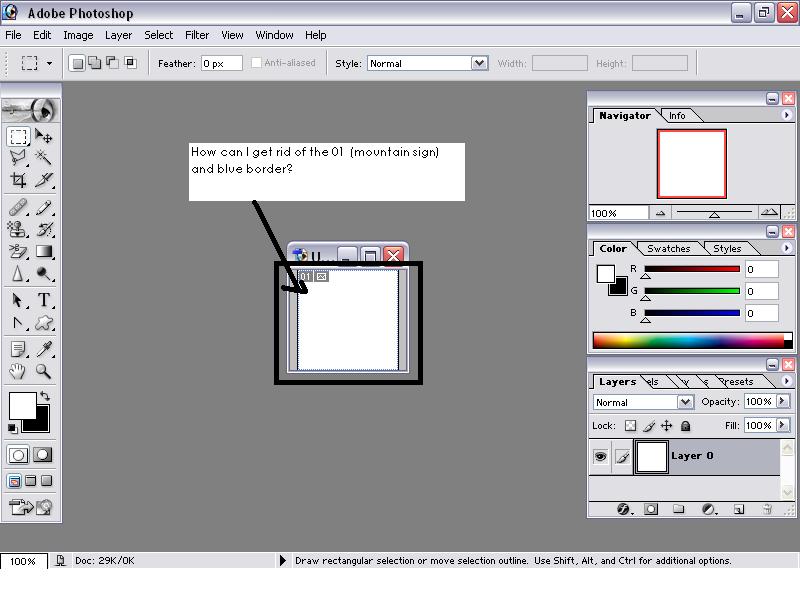The height and width of the screenshot is (600, 800).
Task: Toggle the Anti-aliased checkbox
Action: coord(257,63)
